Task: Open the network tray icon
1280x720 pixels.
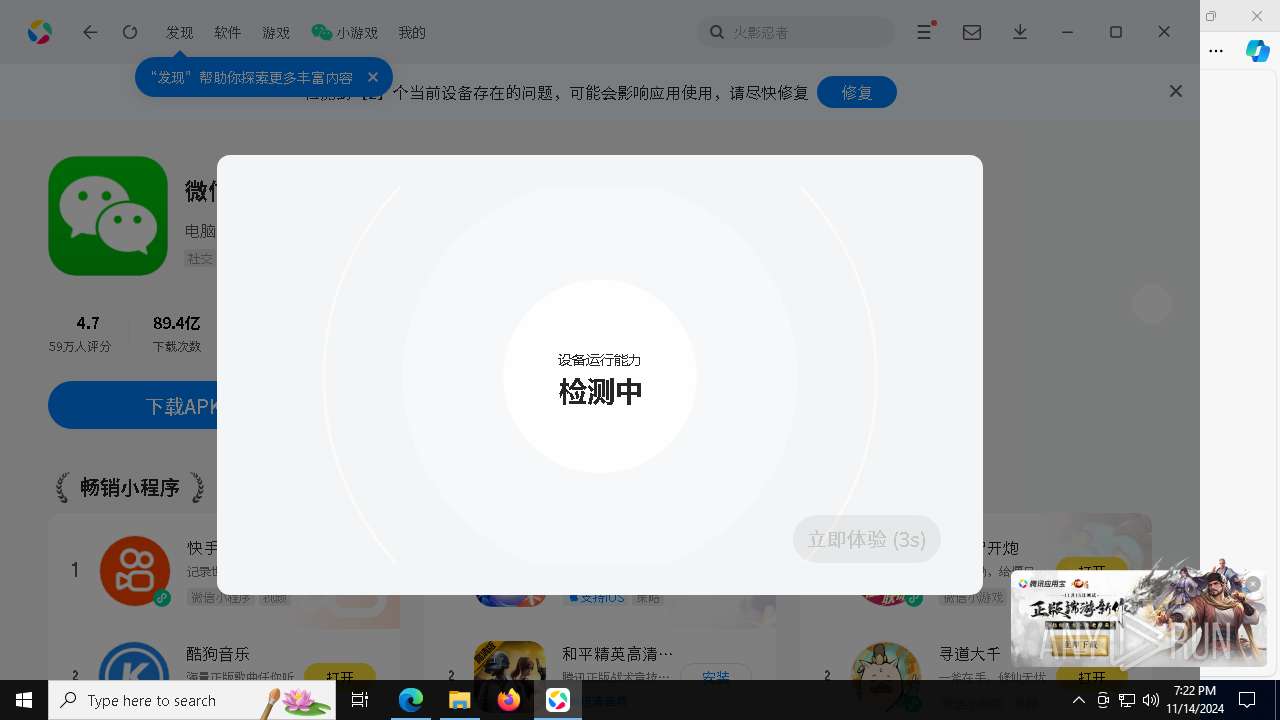Action: (1126, 700)
